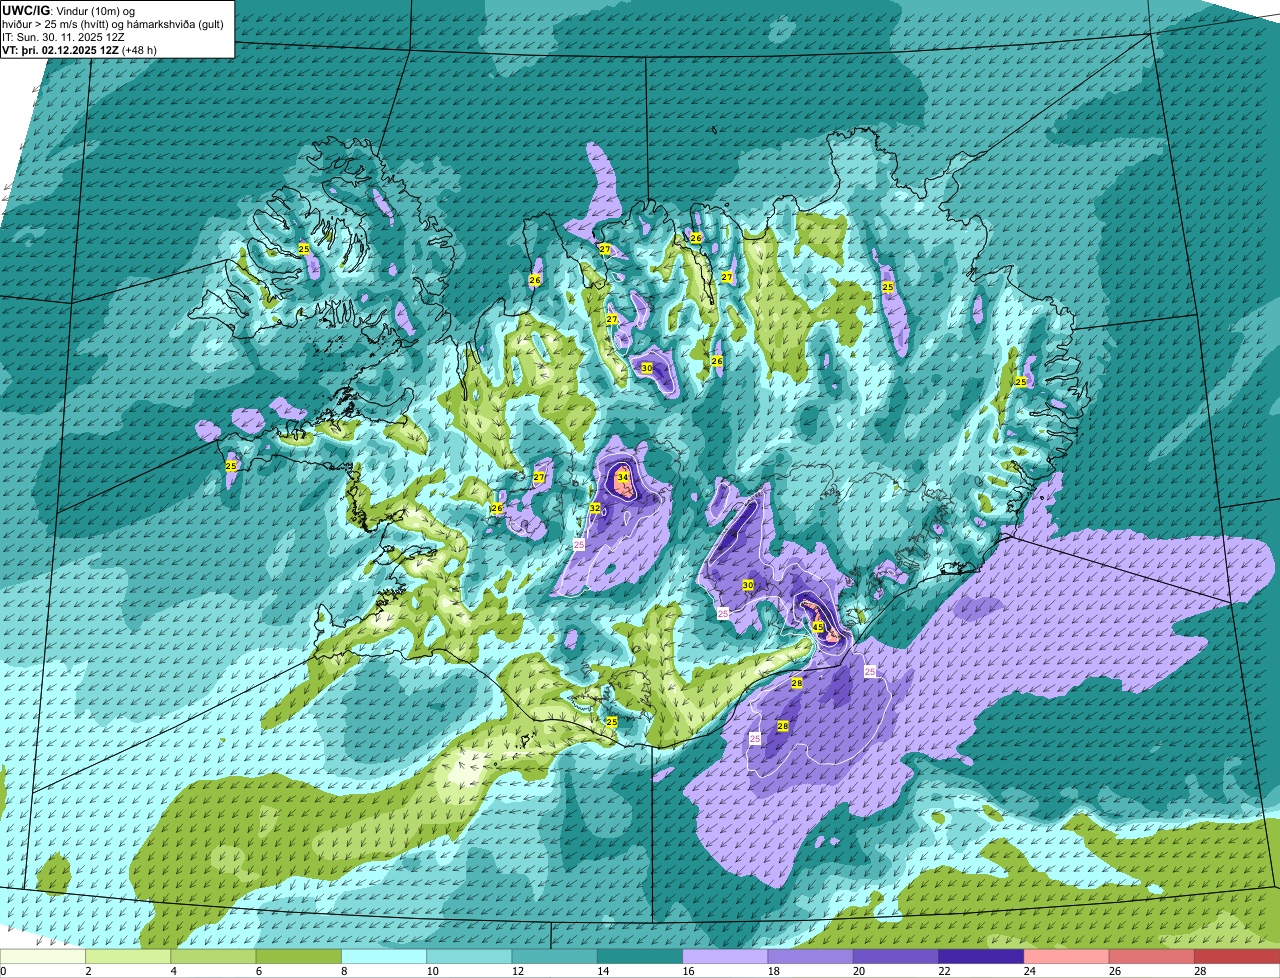This screenshot has width=1280, height=978.
Task: Click the text 'hviður > 25 m/s (hvítt) og hámarkshviða (gult)'
Action: [x=112, y=24]
